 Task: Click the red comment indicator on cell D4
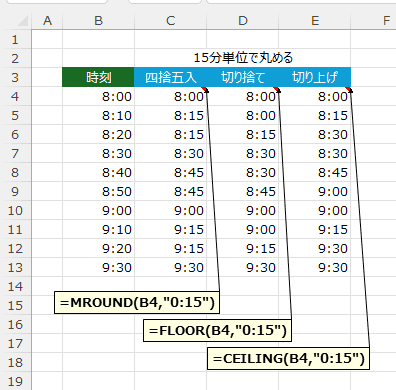(276, 89)
